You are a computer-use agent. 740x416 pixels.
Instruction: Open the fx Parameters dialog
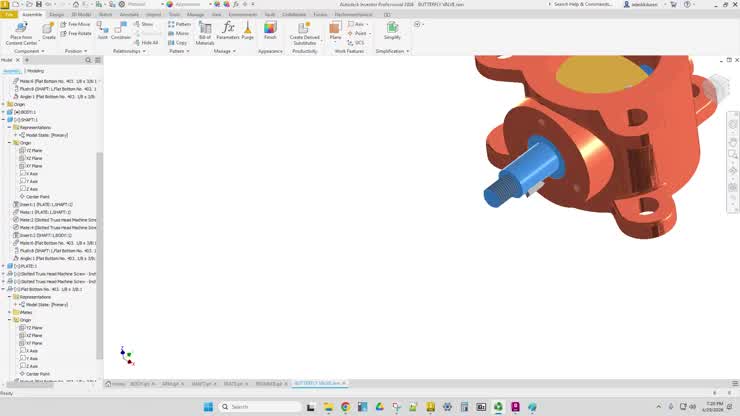pyautogui.click(x=228, y=31)
